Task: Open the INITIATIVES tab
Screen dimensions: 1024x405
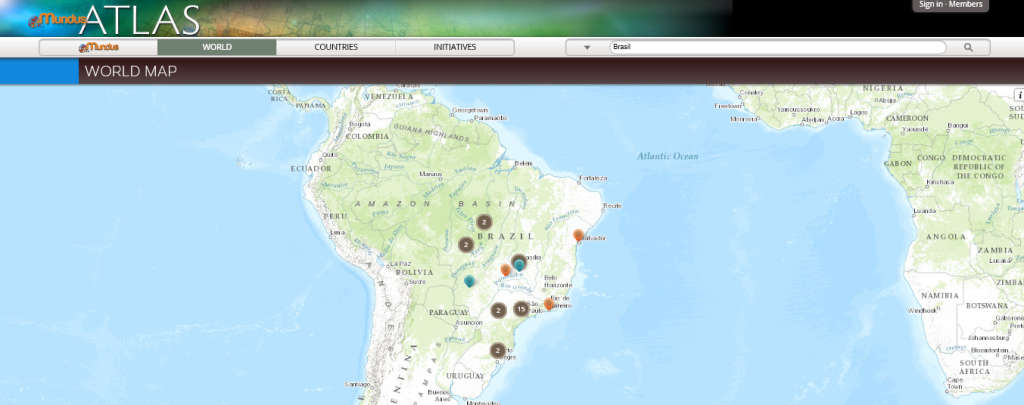Action: [455, 47]
